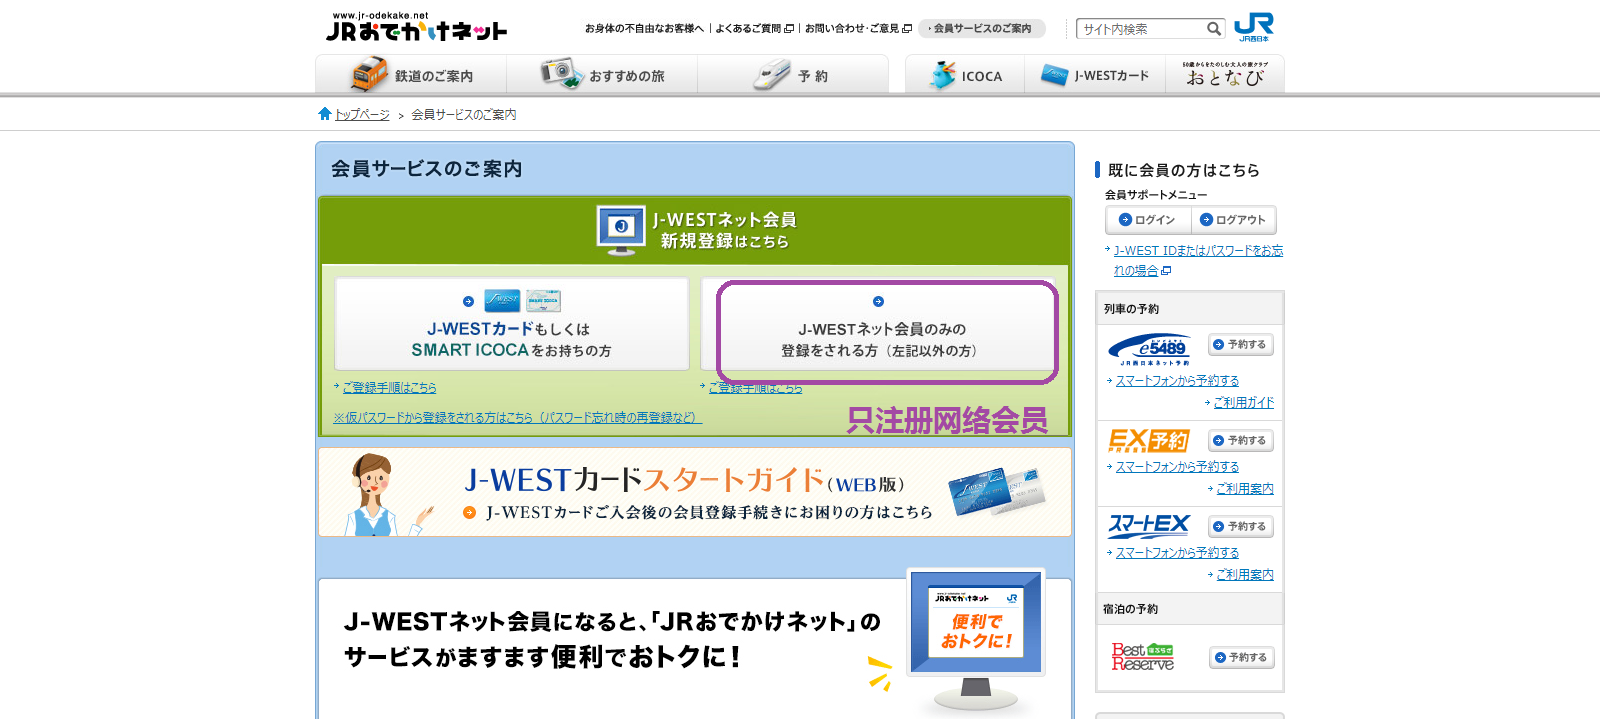Select the ICOCA navigation tab
The image size is (1600, 719).
coord(965,75)
